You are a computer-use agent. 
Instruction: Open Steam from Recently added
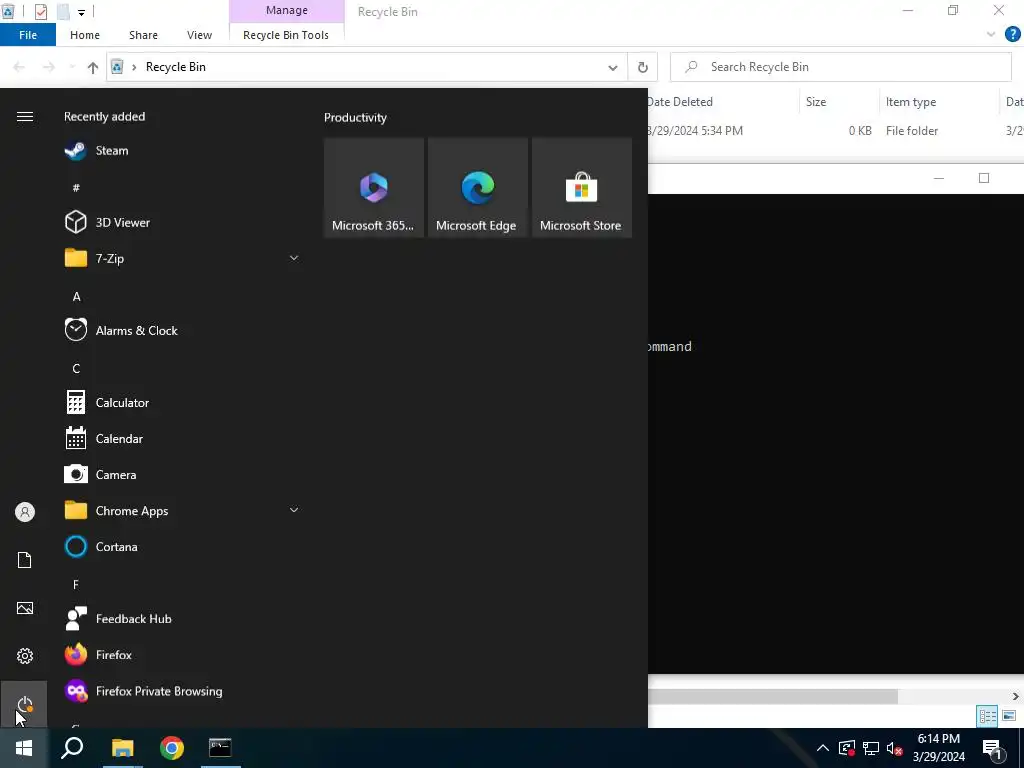click(x=182, y=150)
